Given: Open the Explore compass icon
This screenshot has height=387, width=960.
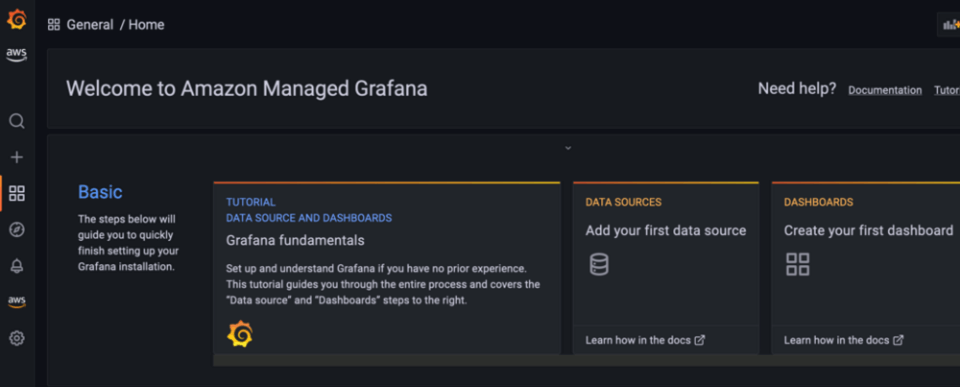Looking at the screenshot, I should point(17,230).
